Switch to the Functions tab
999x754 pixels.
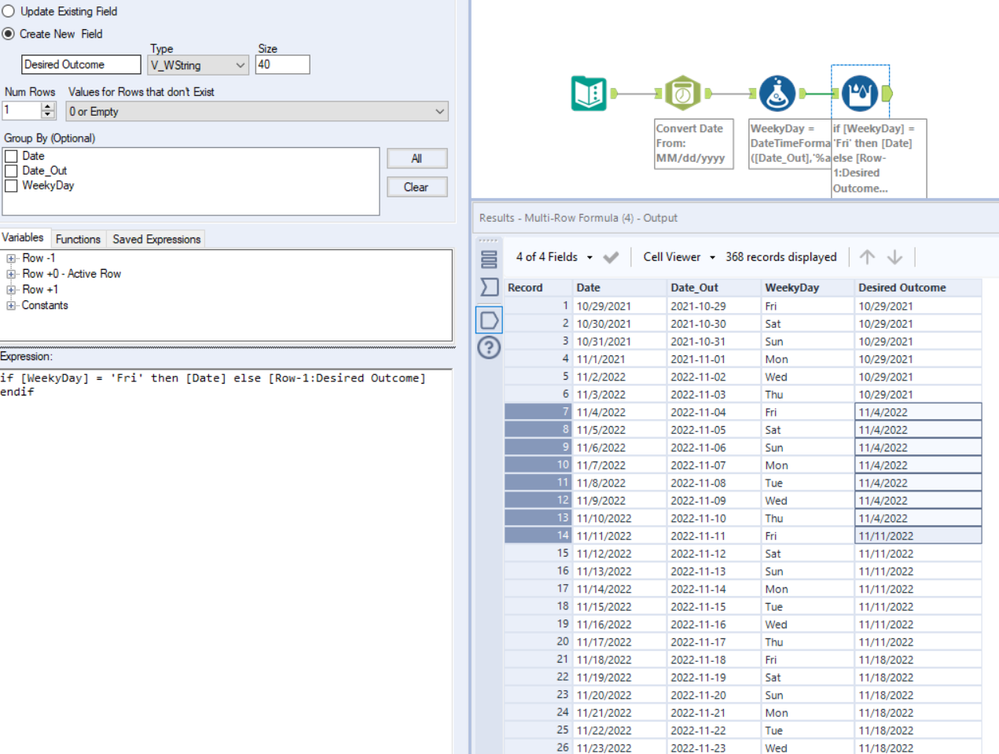point(78,239)
